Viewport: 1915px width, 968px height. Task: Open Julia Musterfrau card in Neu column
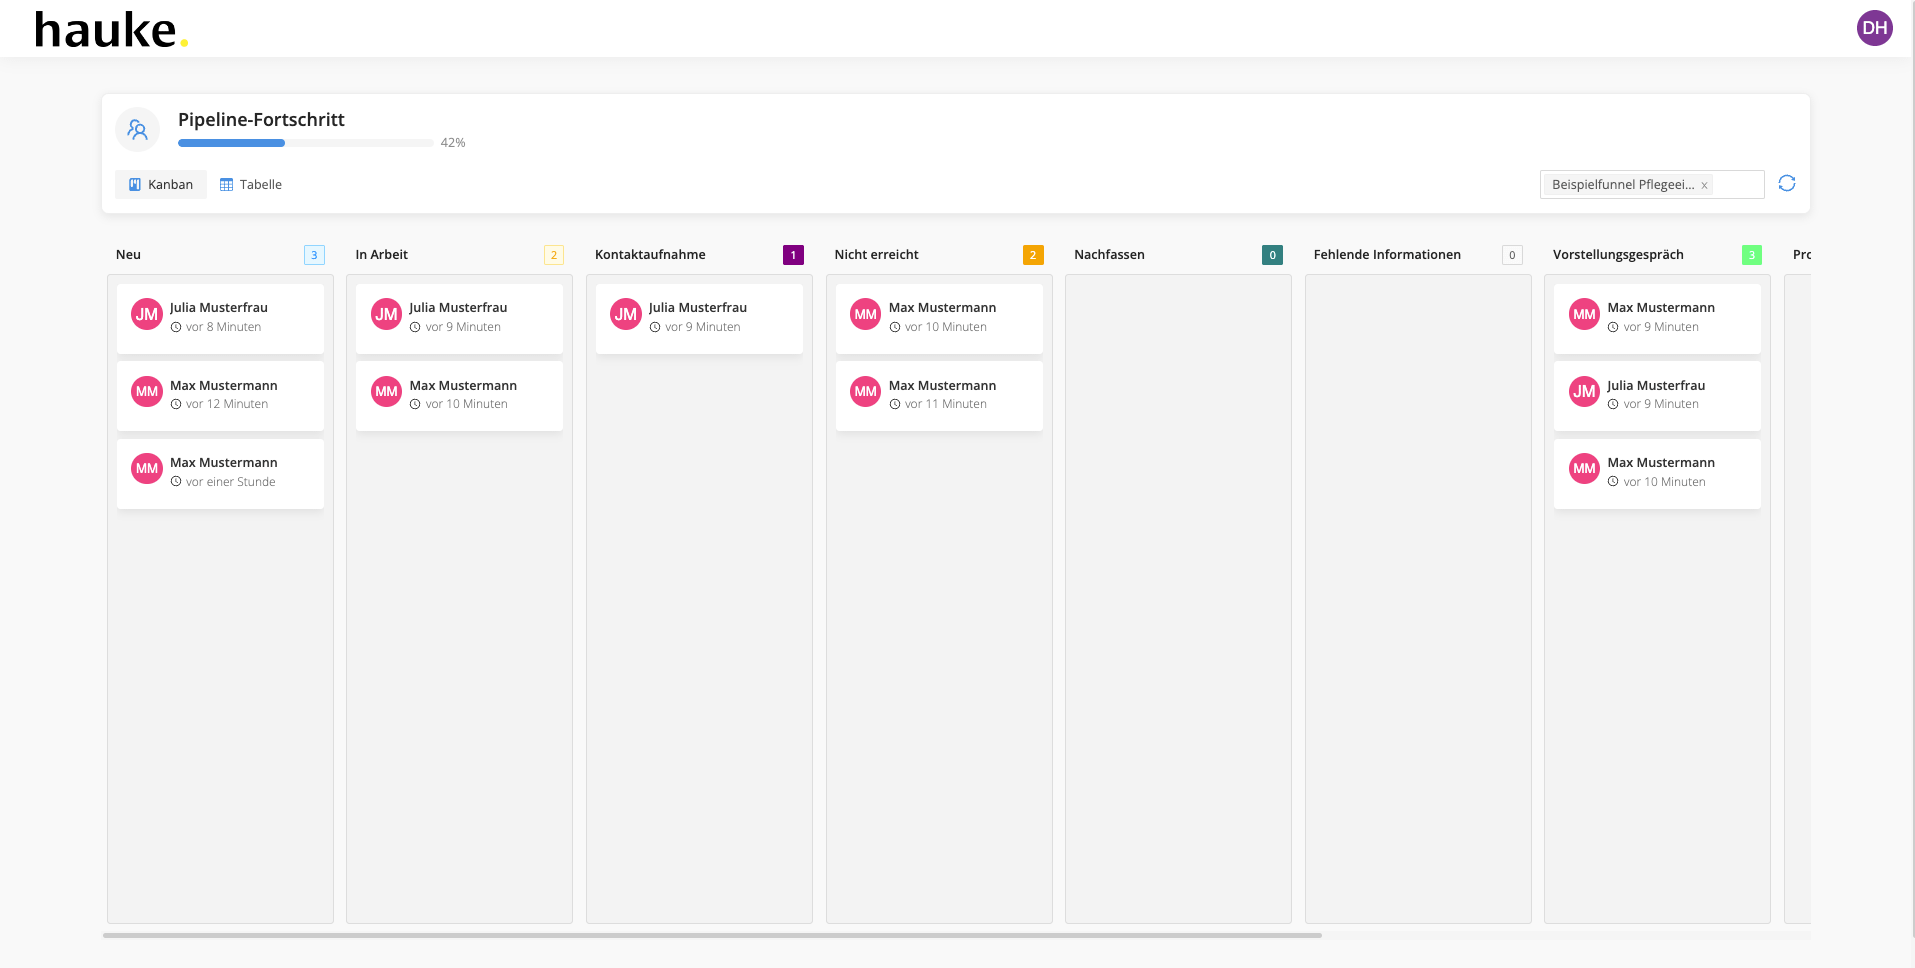[x=220, y=318]
